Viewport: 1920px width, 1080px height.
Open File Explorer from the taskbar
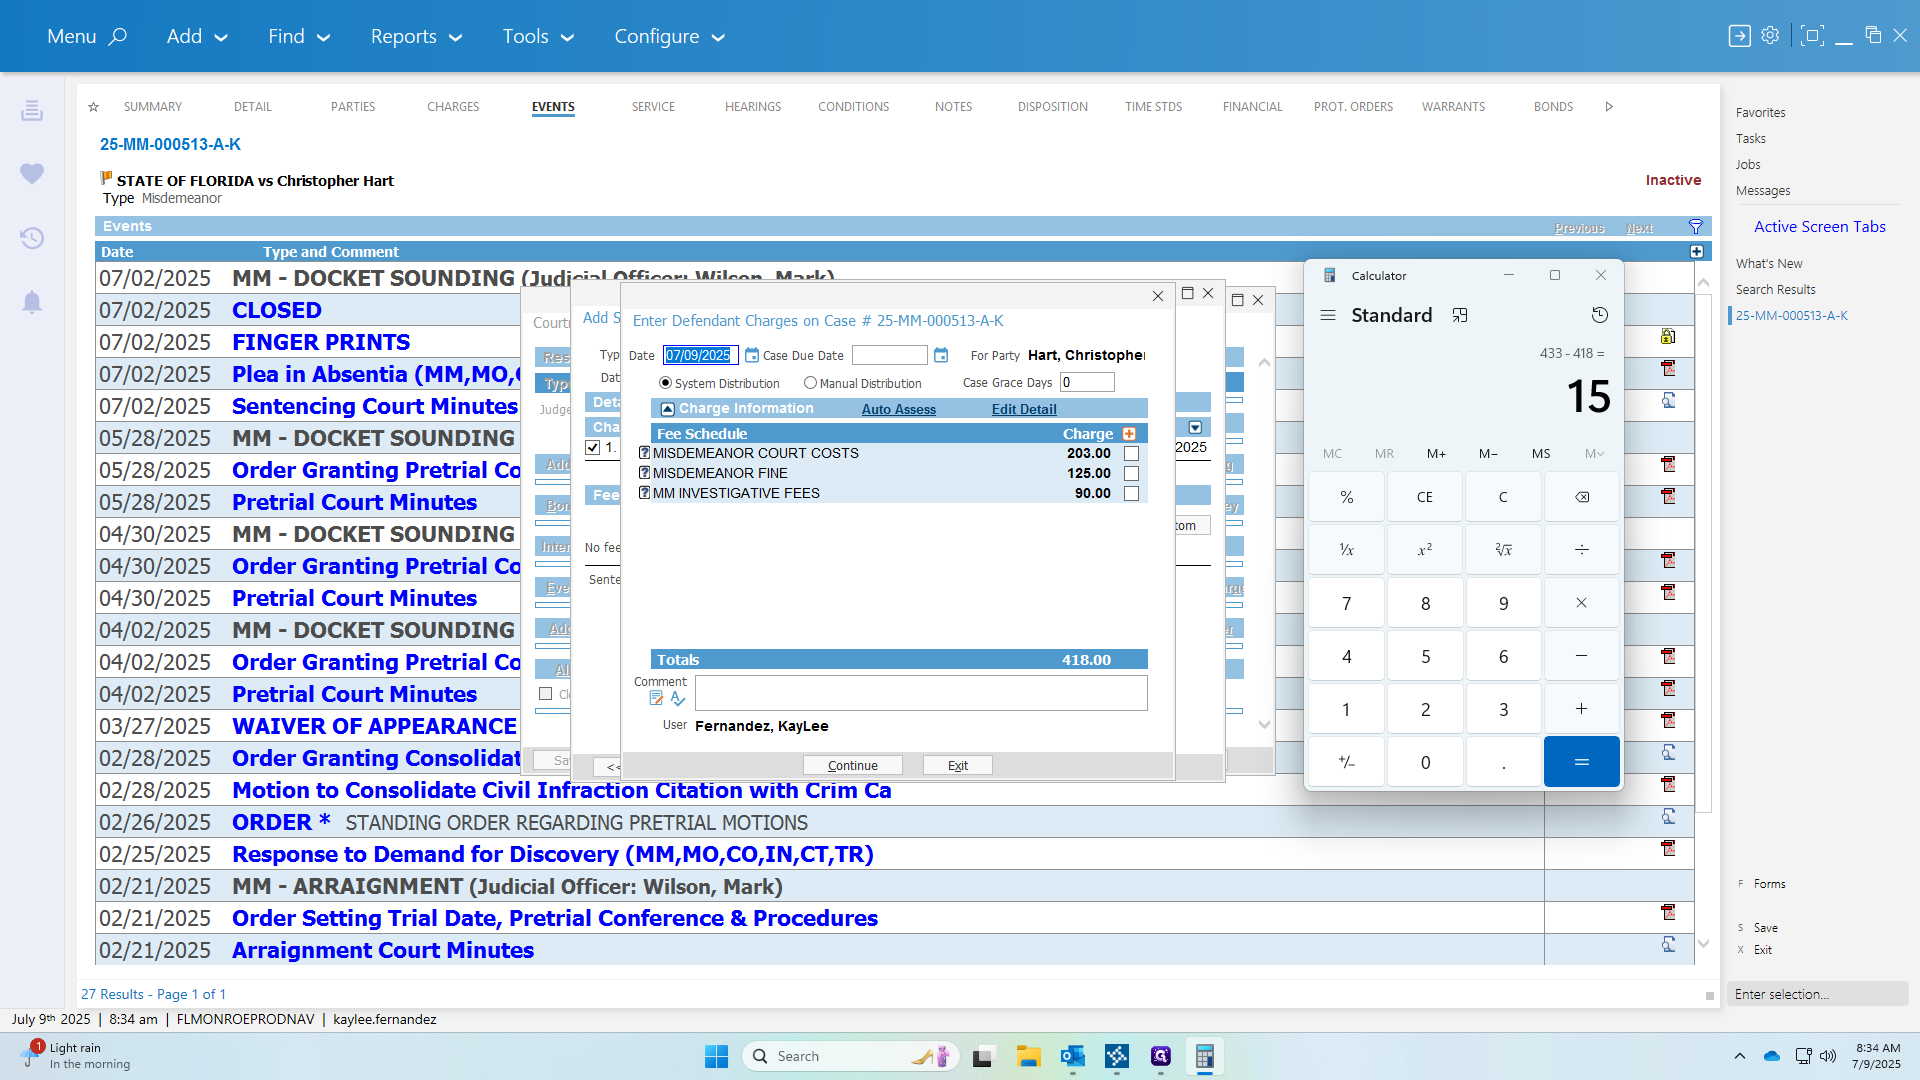point(1029,1056)
